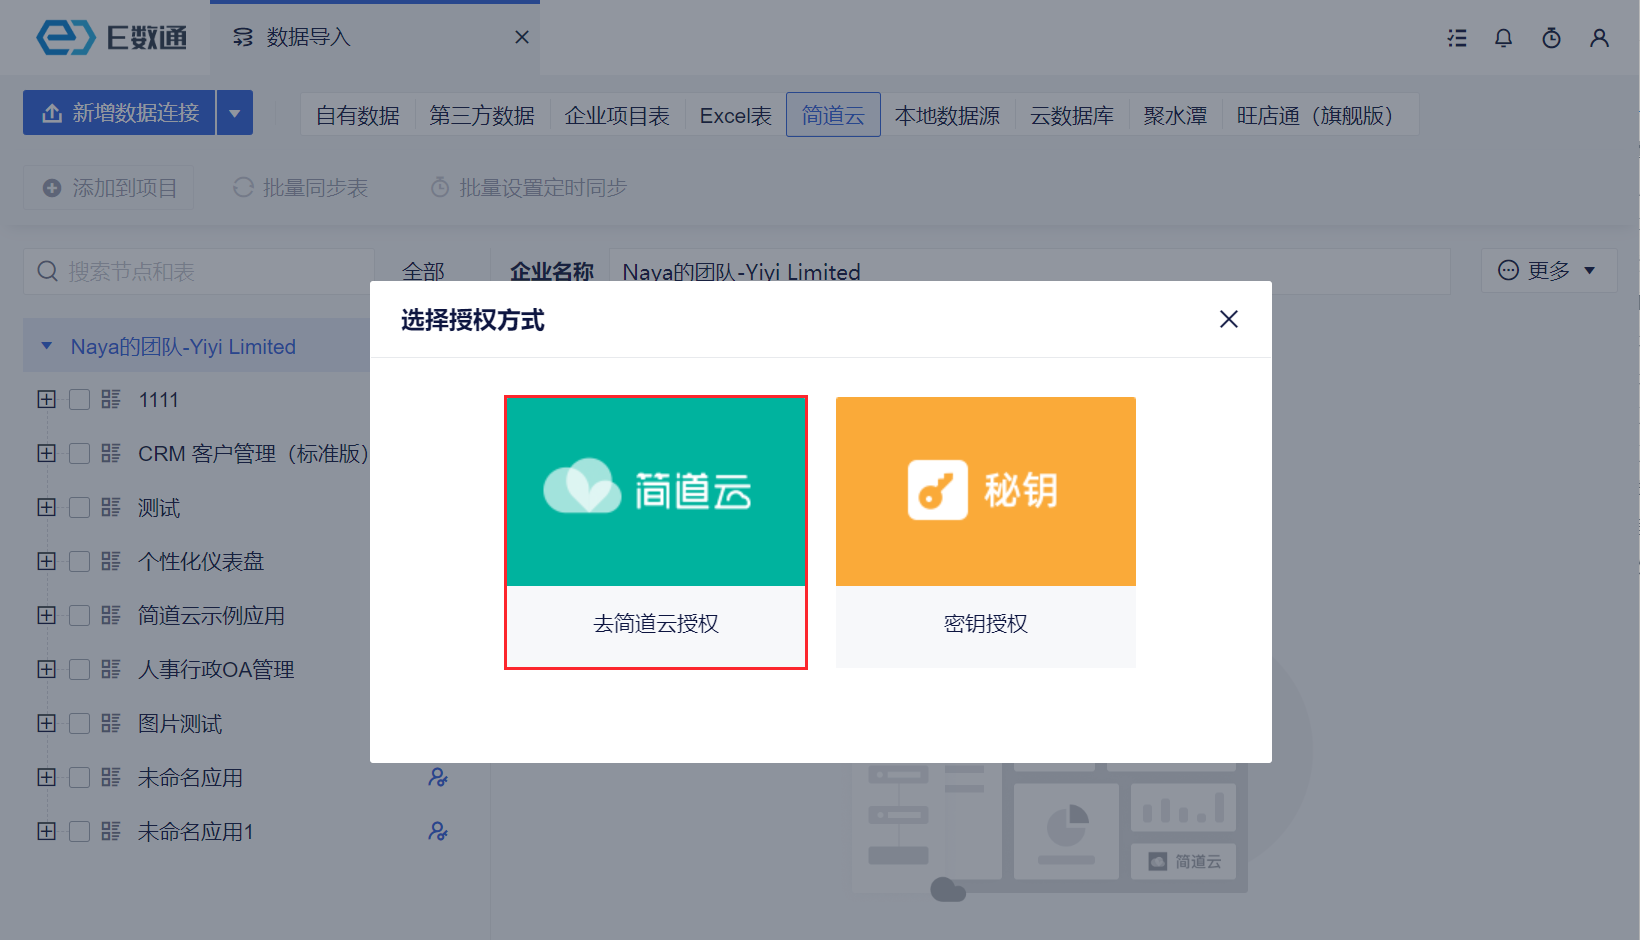Screen dimensions: 1640x940
Task: Tick the checkbox for 测试
Action: point(79,507)
